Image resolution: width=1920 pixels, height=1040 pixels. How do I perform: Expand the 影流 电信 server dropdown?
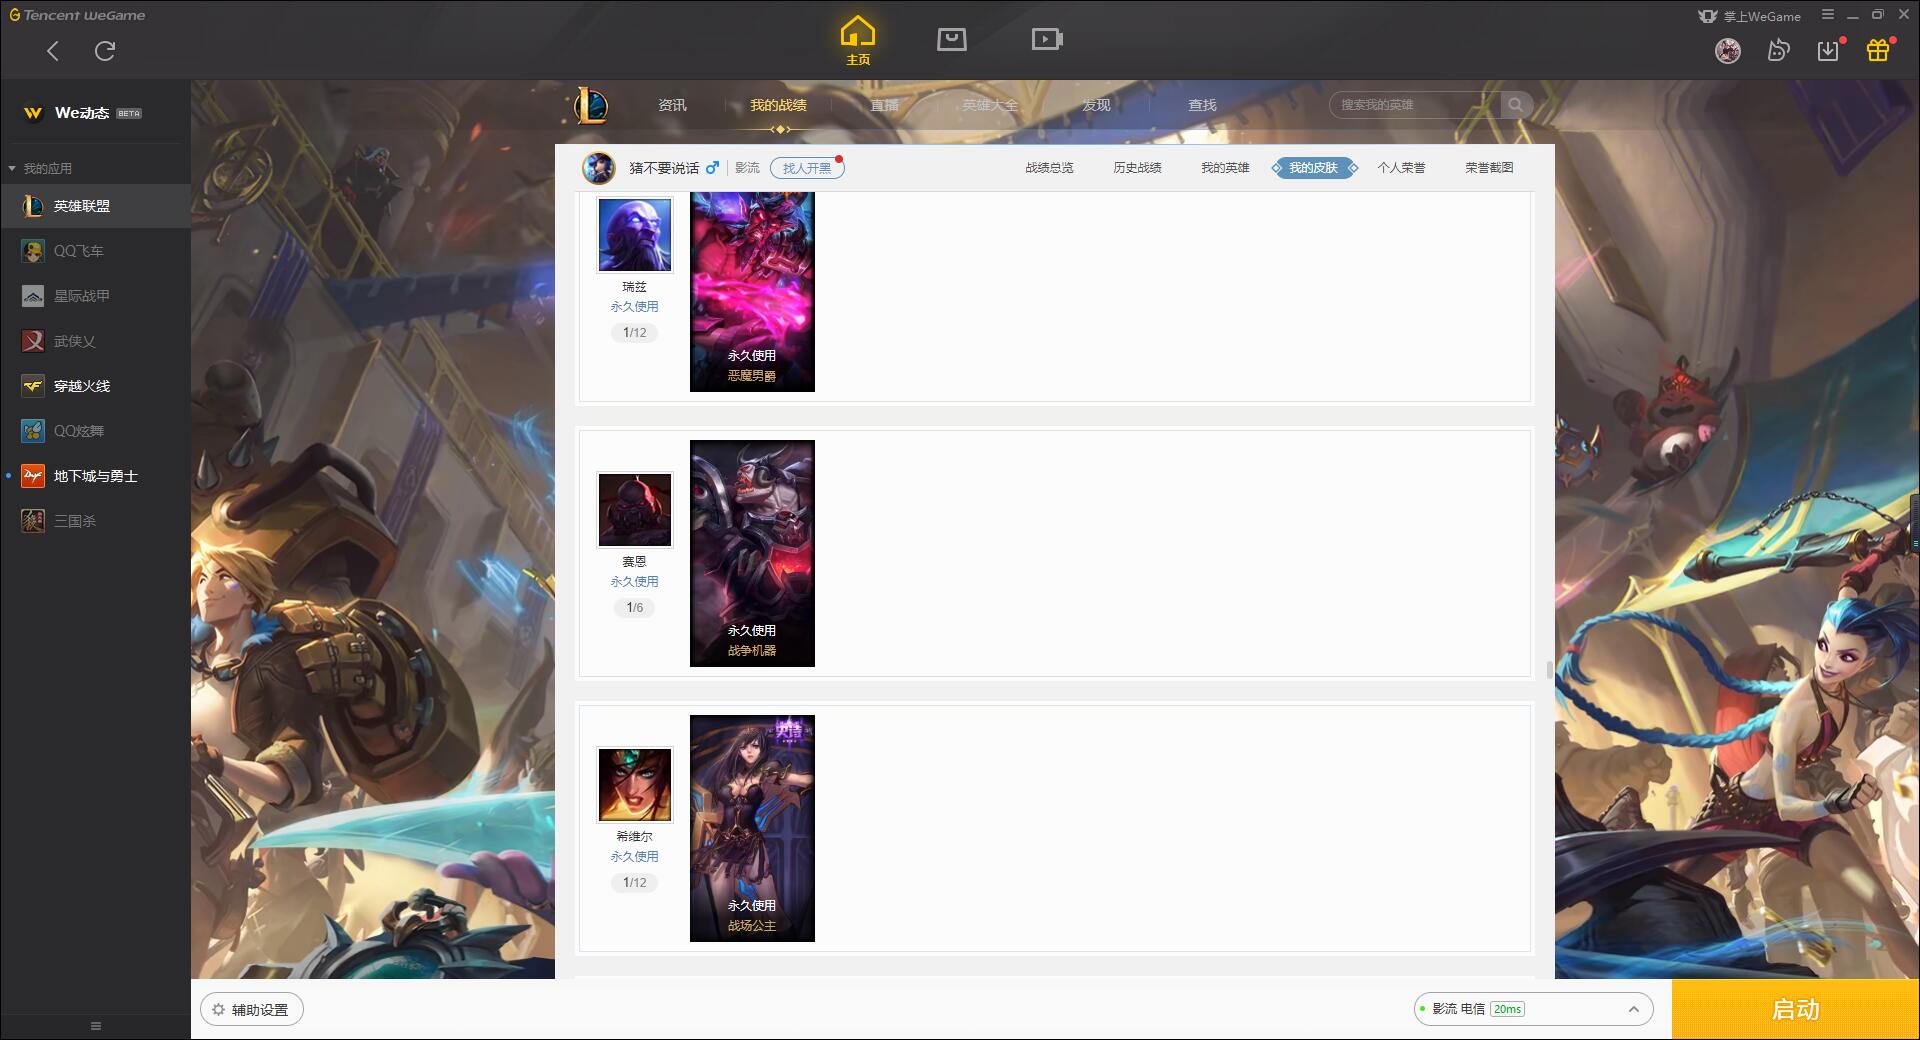(1532, 1009)
